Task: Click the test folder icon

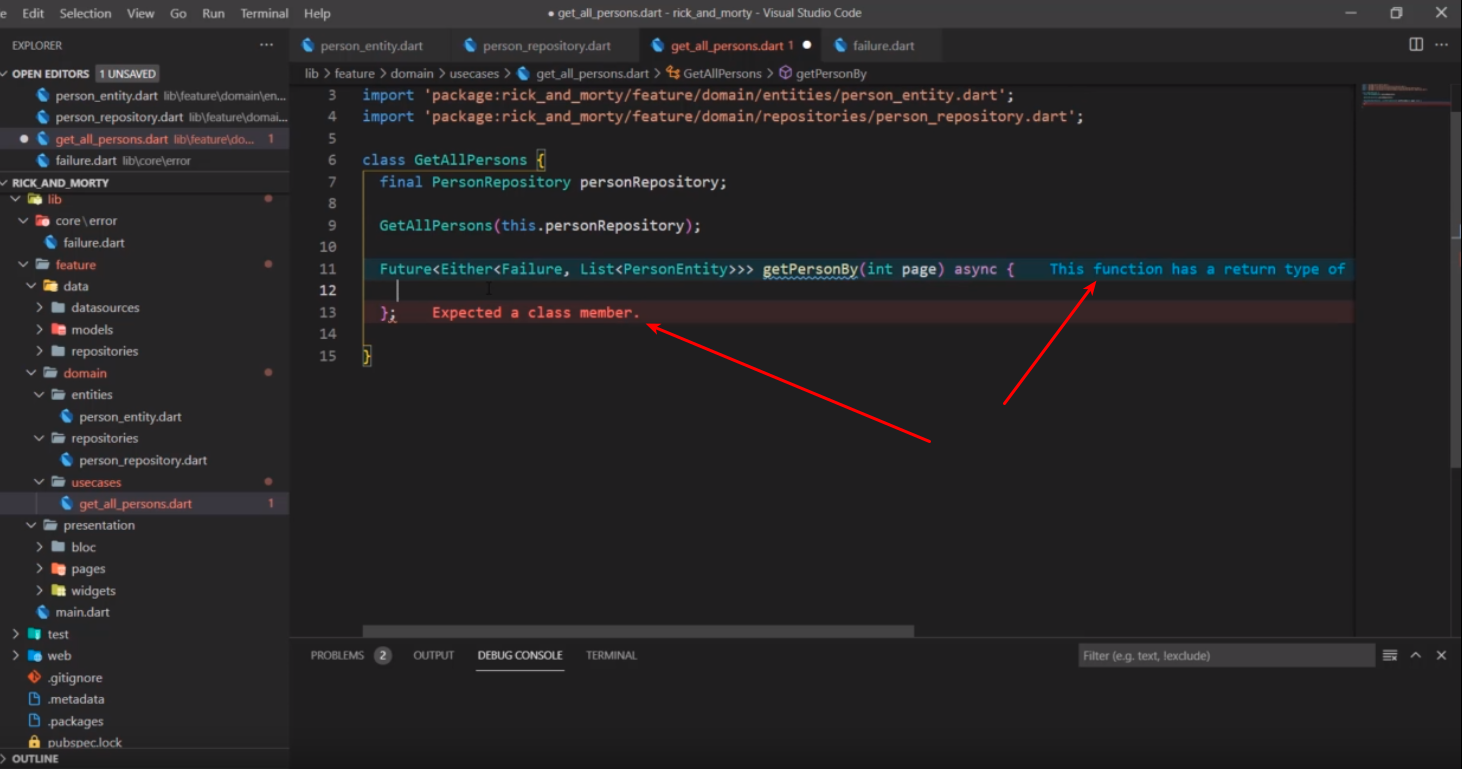Action: [x=35, y=634]
